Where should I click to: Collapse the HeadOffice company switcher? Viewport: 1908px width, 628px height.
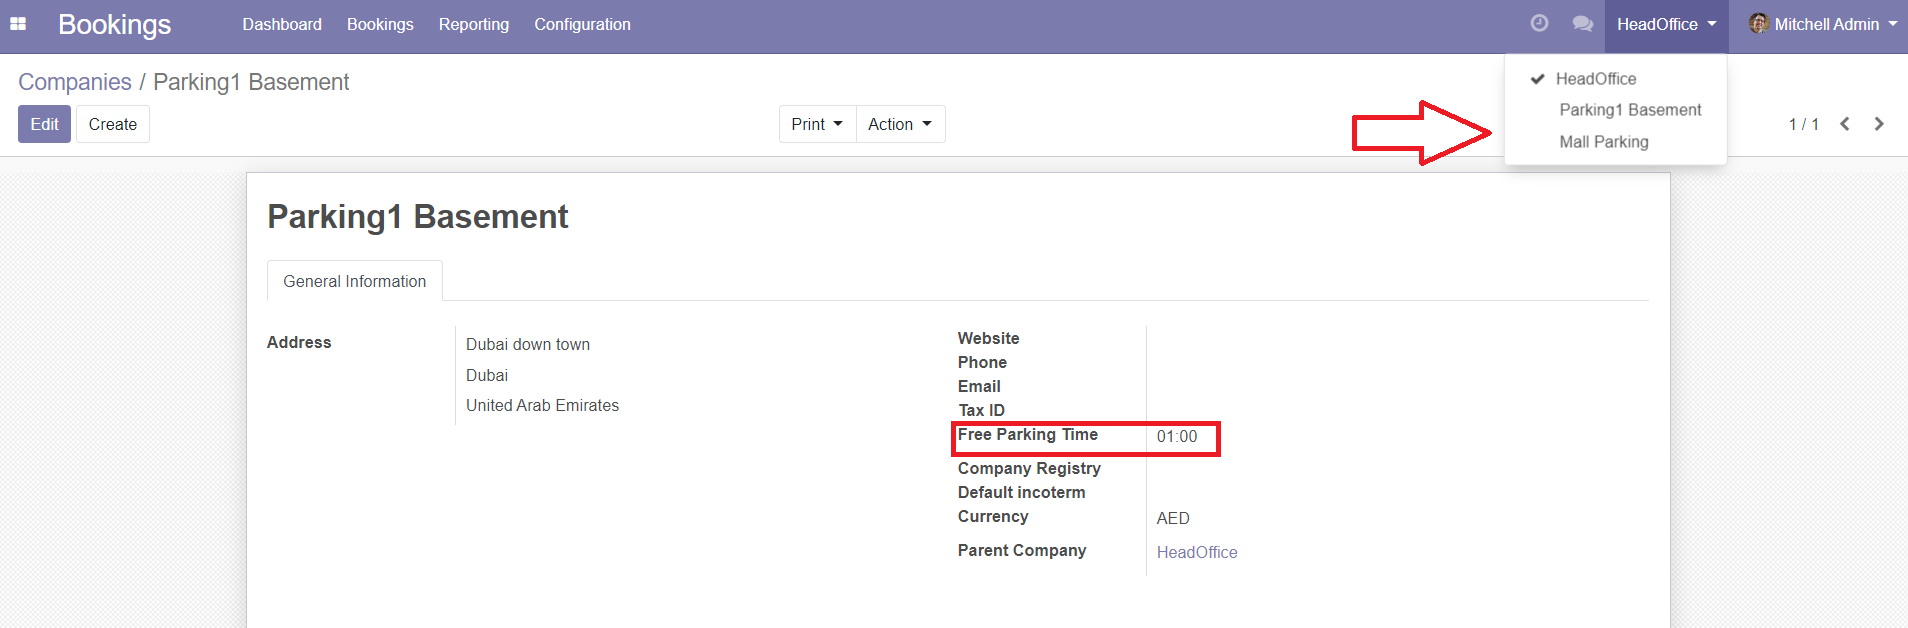pos(1665,24)
